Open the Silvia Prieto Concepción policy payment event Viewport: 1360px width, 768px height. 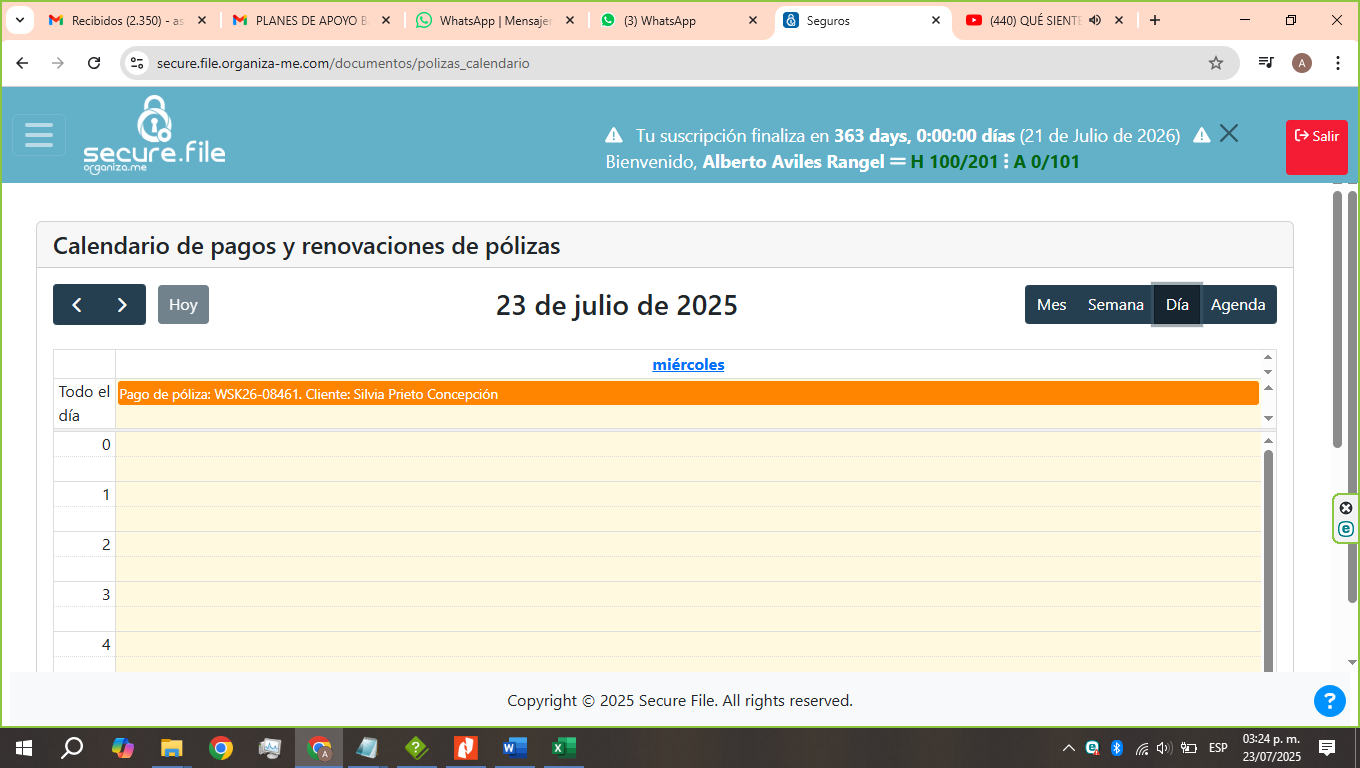coord(688,394)
